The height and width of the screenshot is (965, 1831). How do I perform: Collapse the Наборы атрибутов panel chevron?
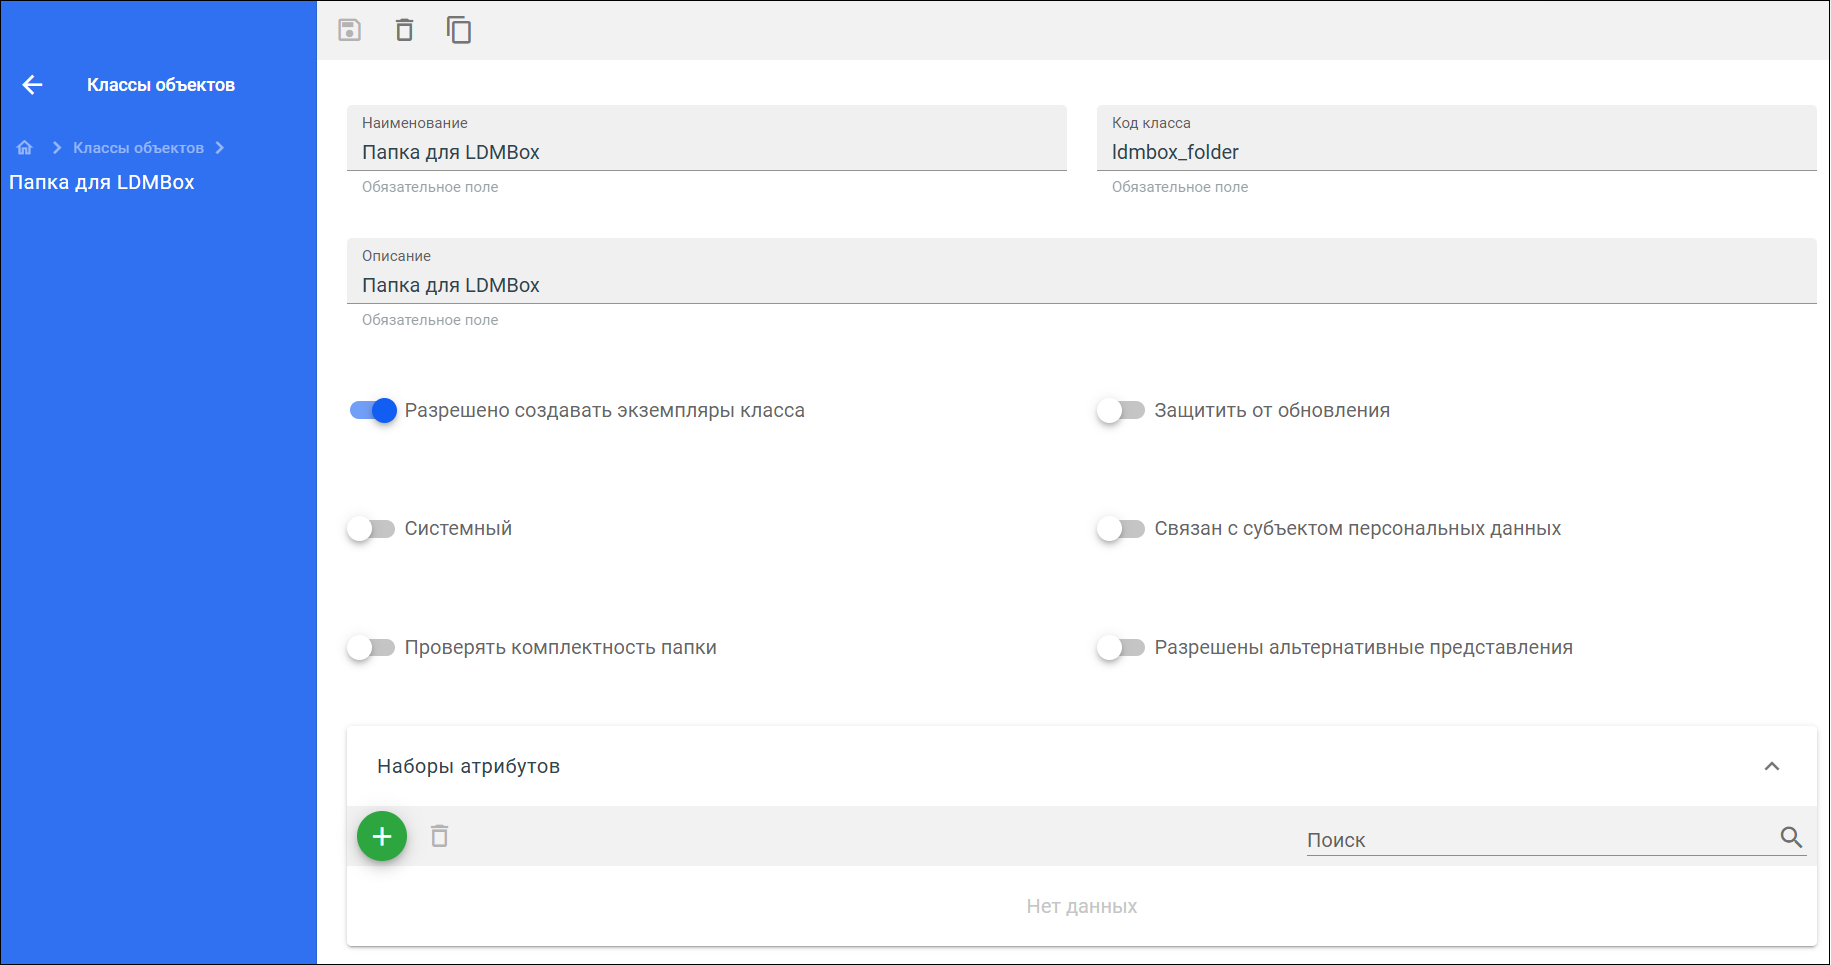(x=1772, y=766)
